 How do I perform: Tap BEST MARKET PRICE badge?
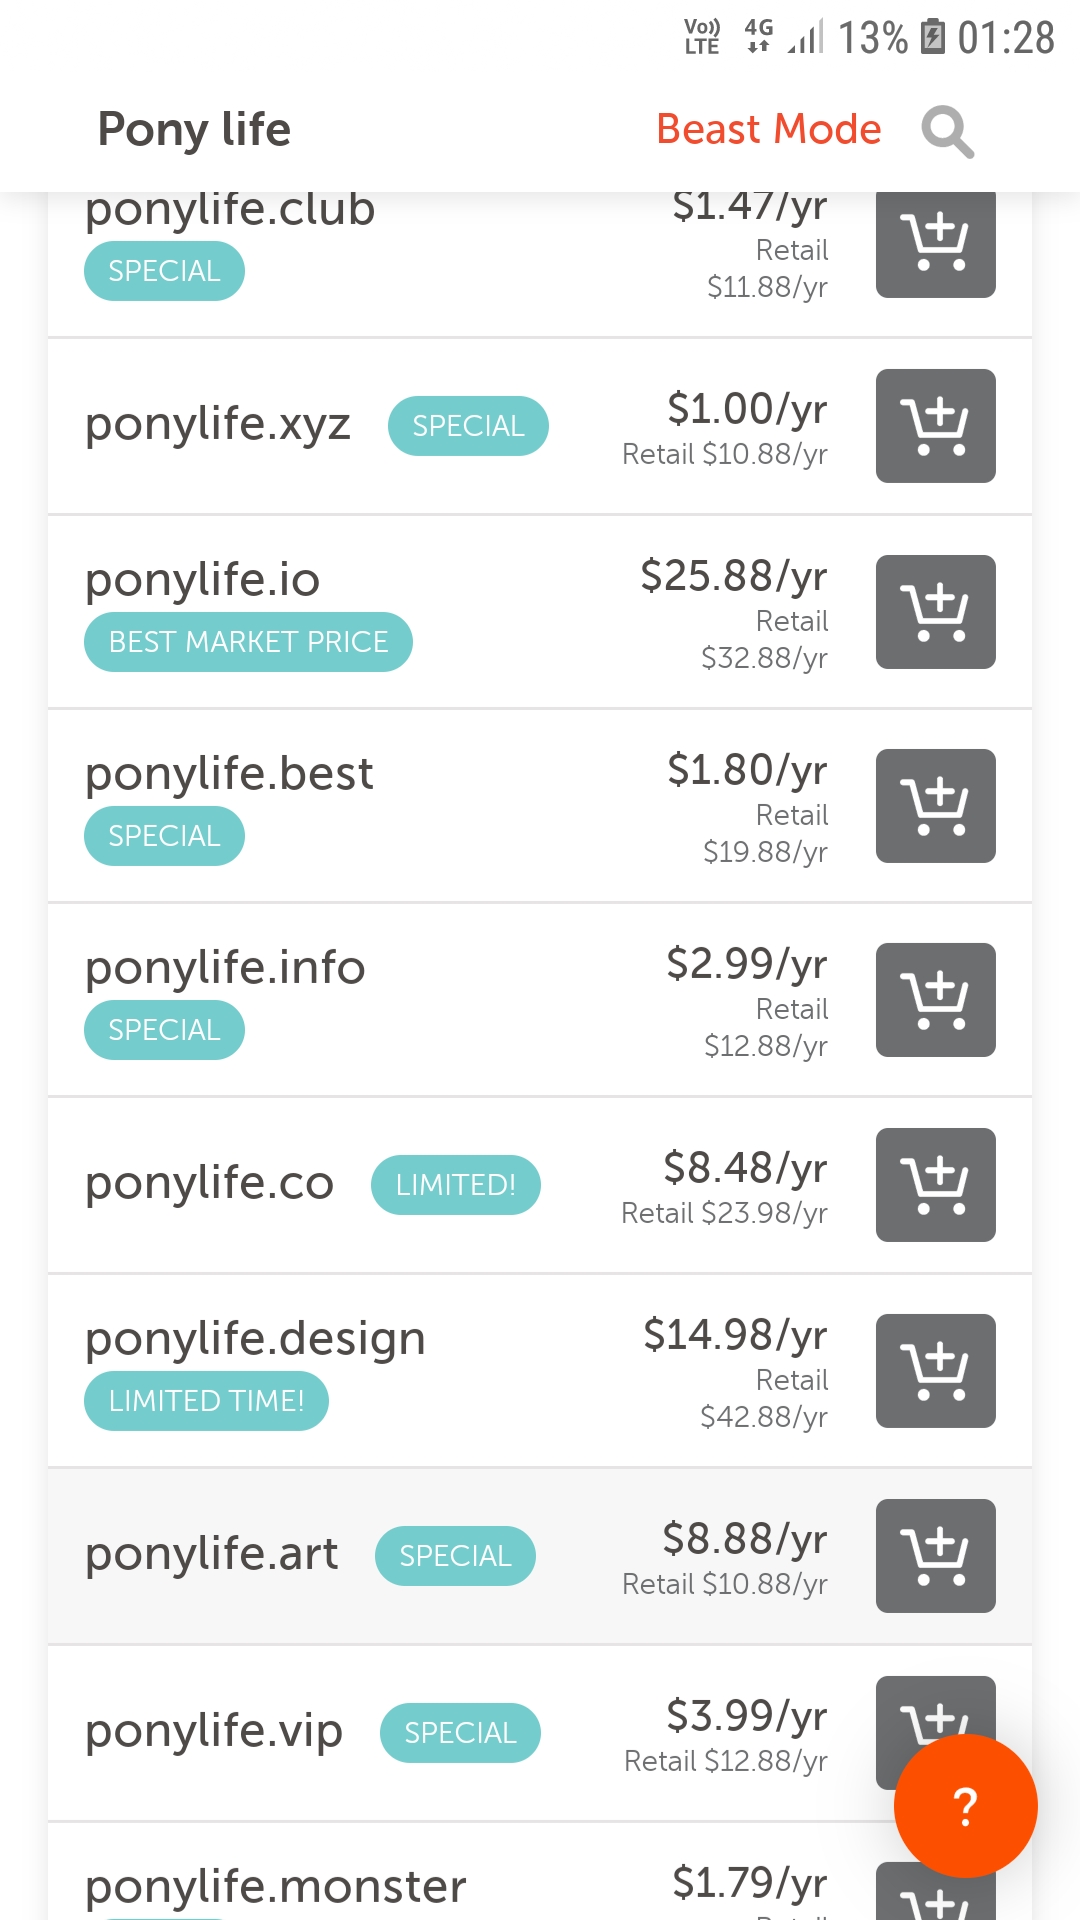click(x=248, y=642)
